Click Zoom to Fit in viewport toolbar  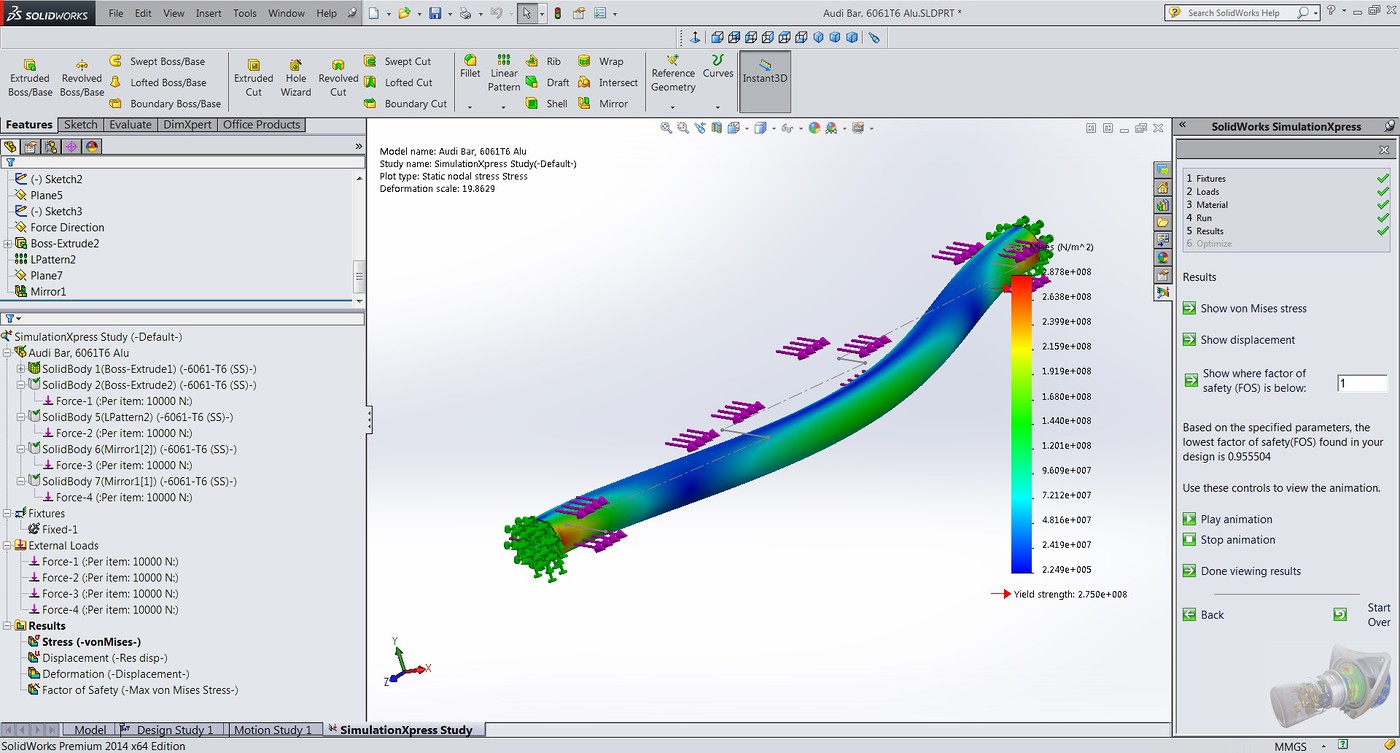667,128
